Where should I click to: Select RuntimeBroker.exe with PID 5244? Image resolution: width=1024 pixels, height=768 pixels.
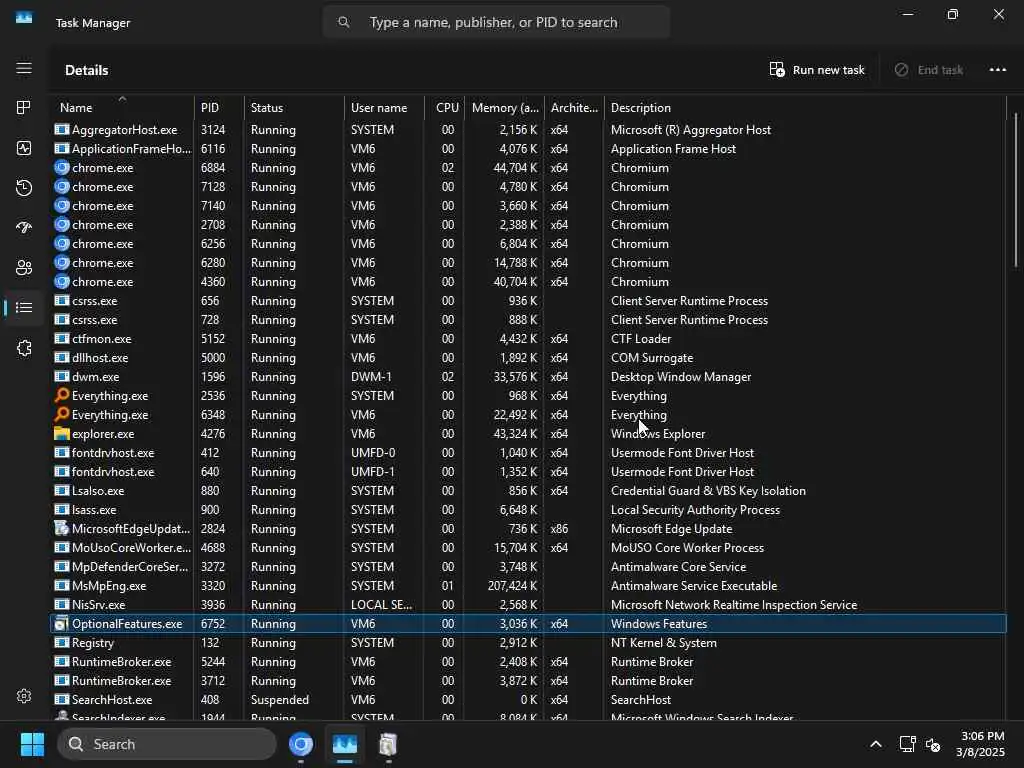(528, 662)
